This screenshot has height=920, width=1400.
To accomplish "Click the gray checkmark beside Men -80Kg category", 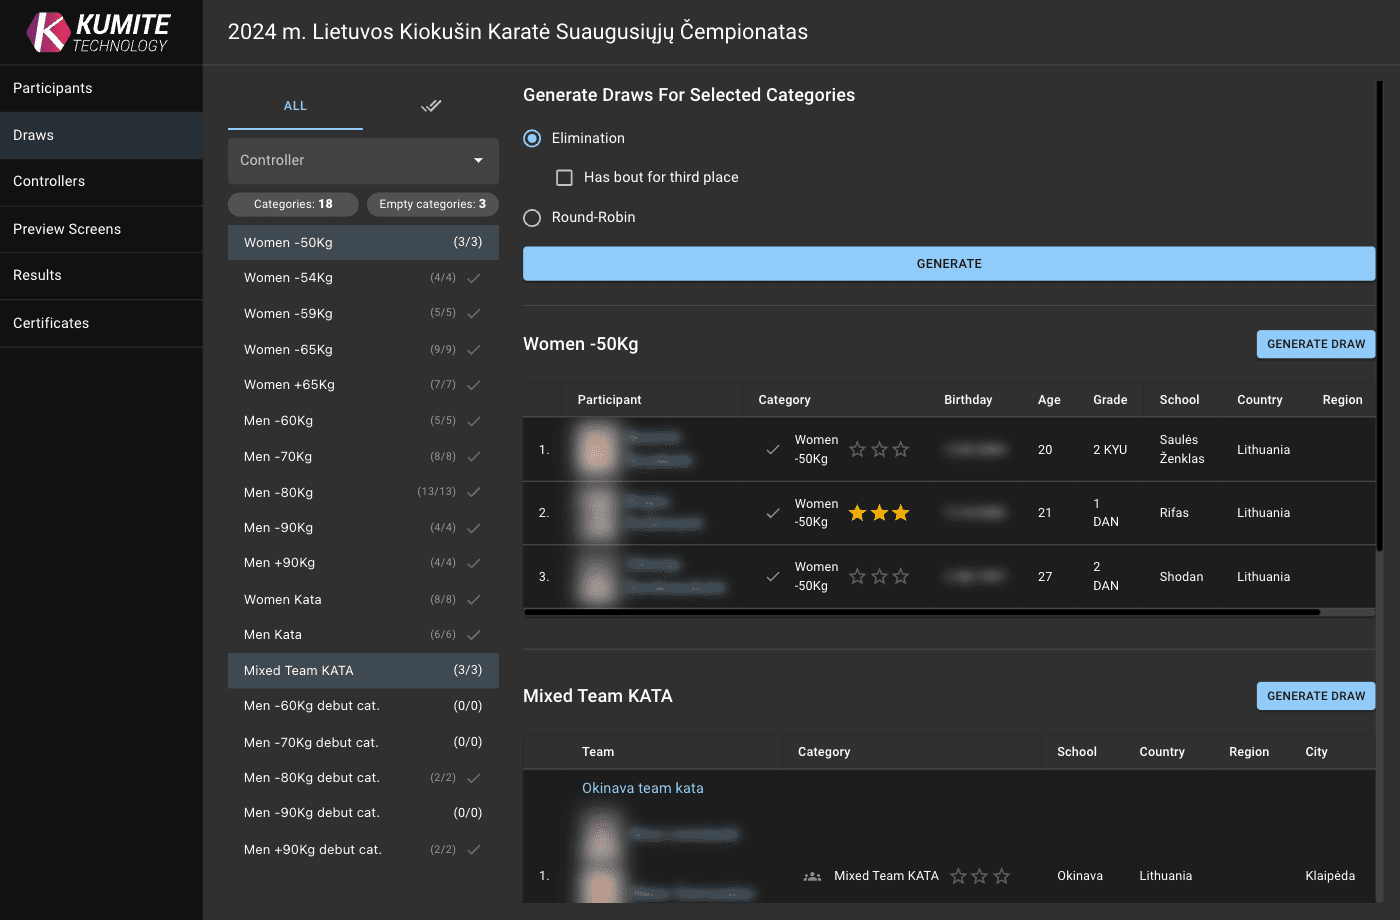I will [x=473, y=491].
